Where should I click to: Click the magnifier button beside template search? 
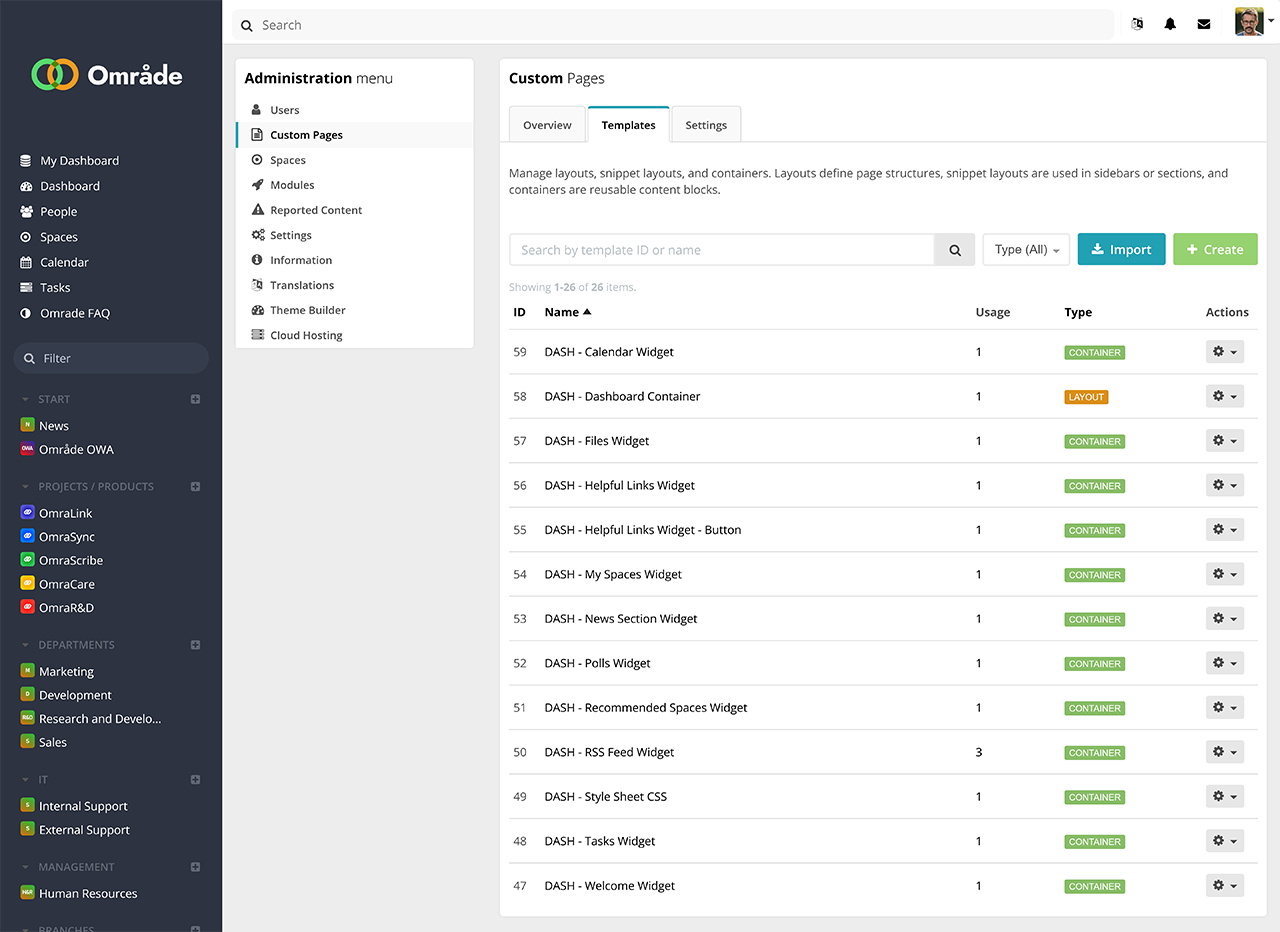point(954,250)
